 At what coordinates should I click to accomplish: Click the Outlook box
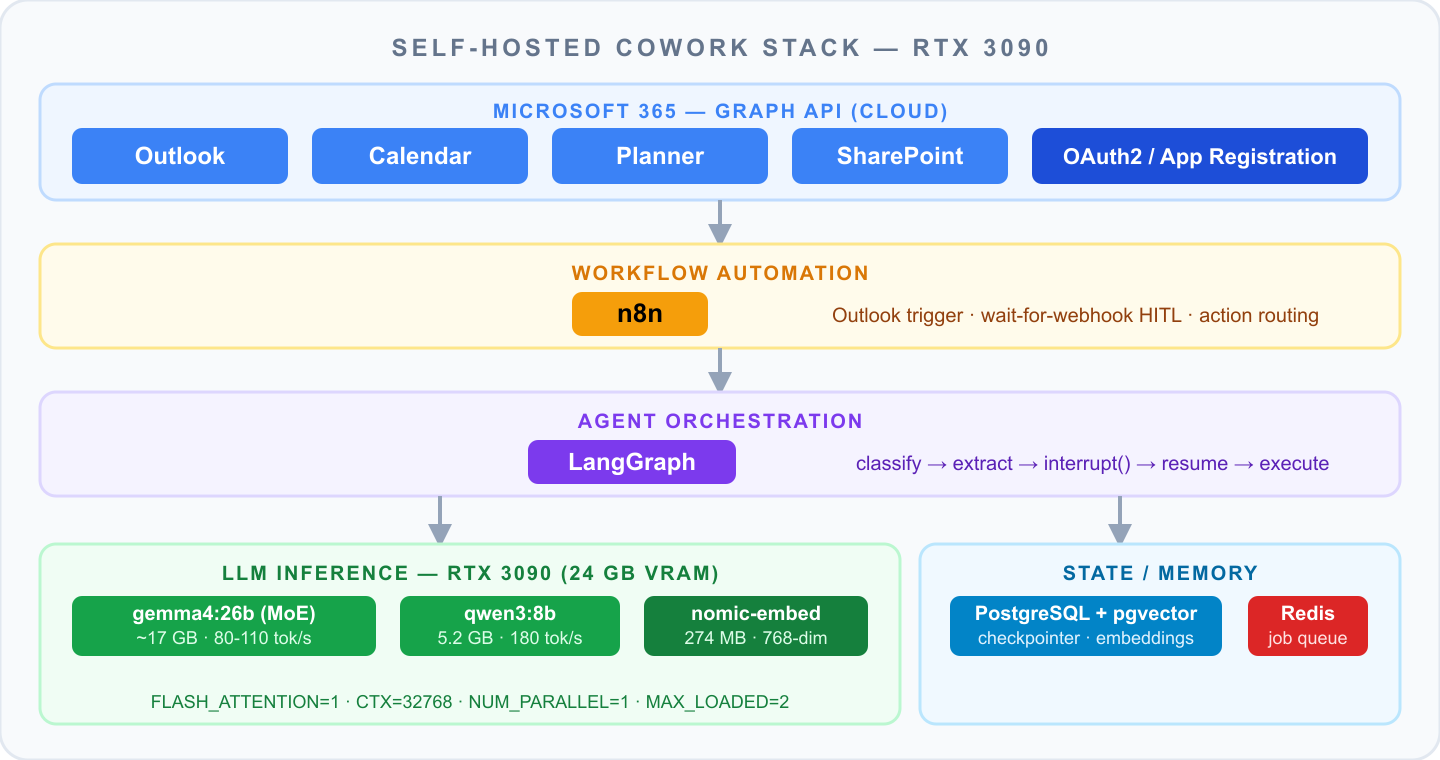coord(180,156)
